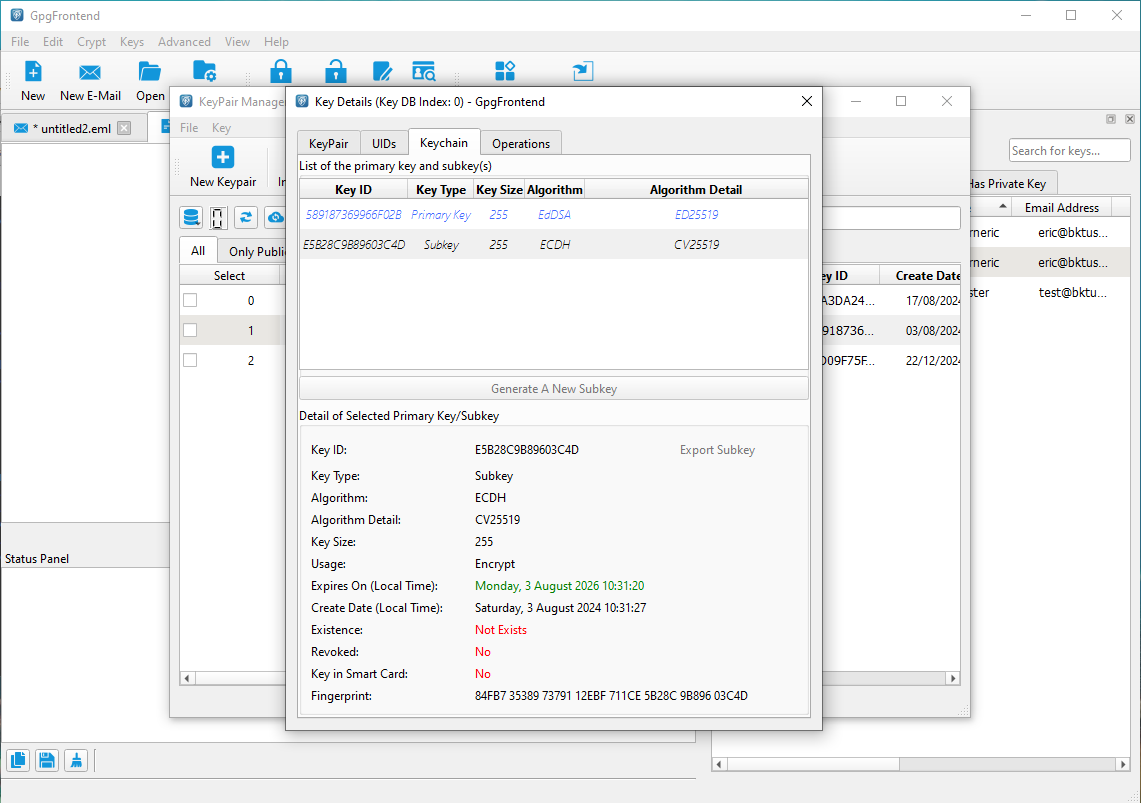The height and width of the screenshot is (803, 1141).
Task: Switch to the KeyPair tab
Action: point(329,143)
